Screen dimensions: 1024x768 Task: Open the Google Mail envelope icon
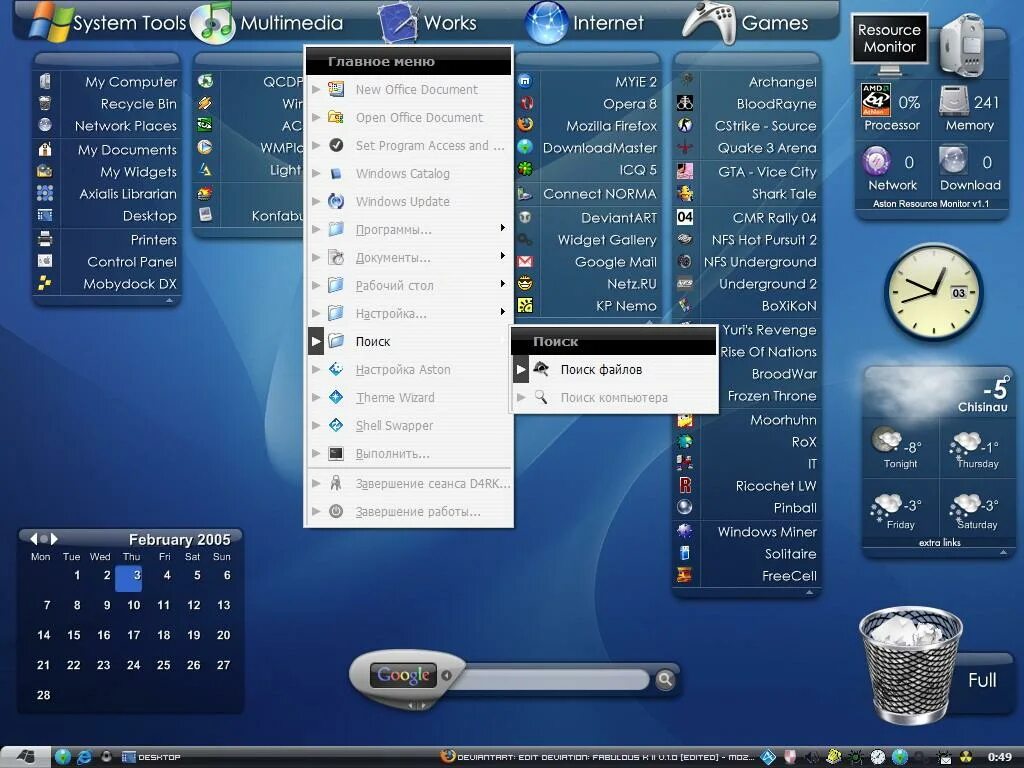(526, 262)
